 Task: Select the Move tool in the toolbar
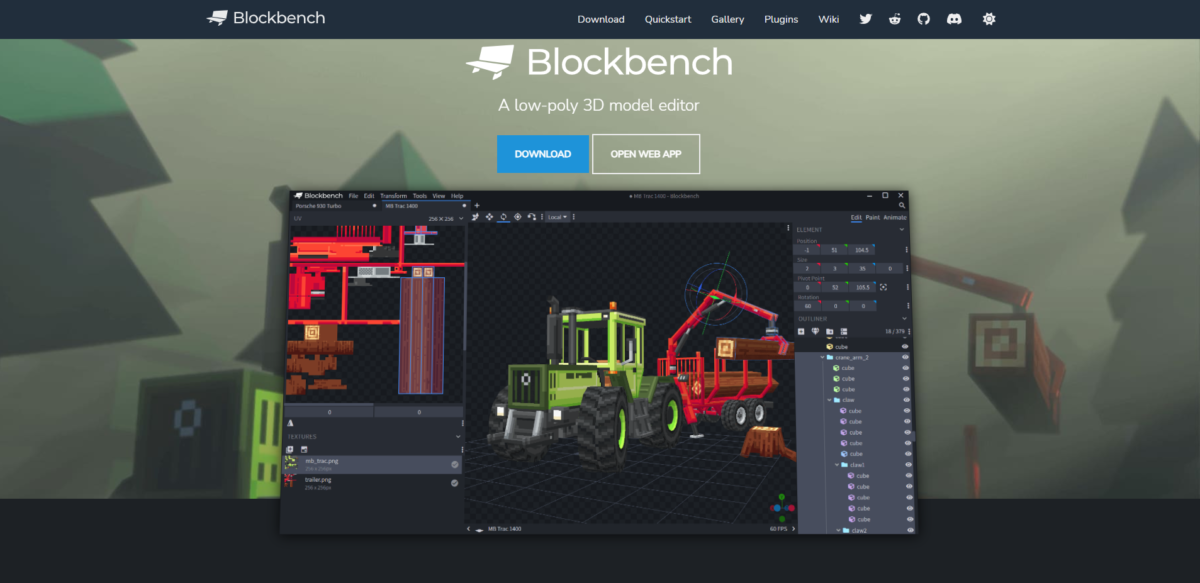click(489, 216)
